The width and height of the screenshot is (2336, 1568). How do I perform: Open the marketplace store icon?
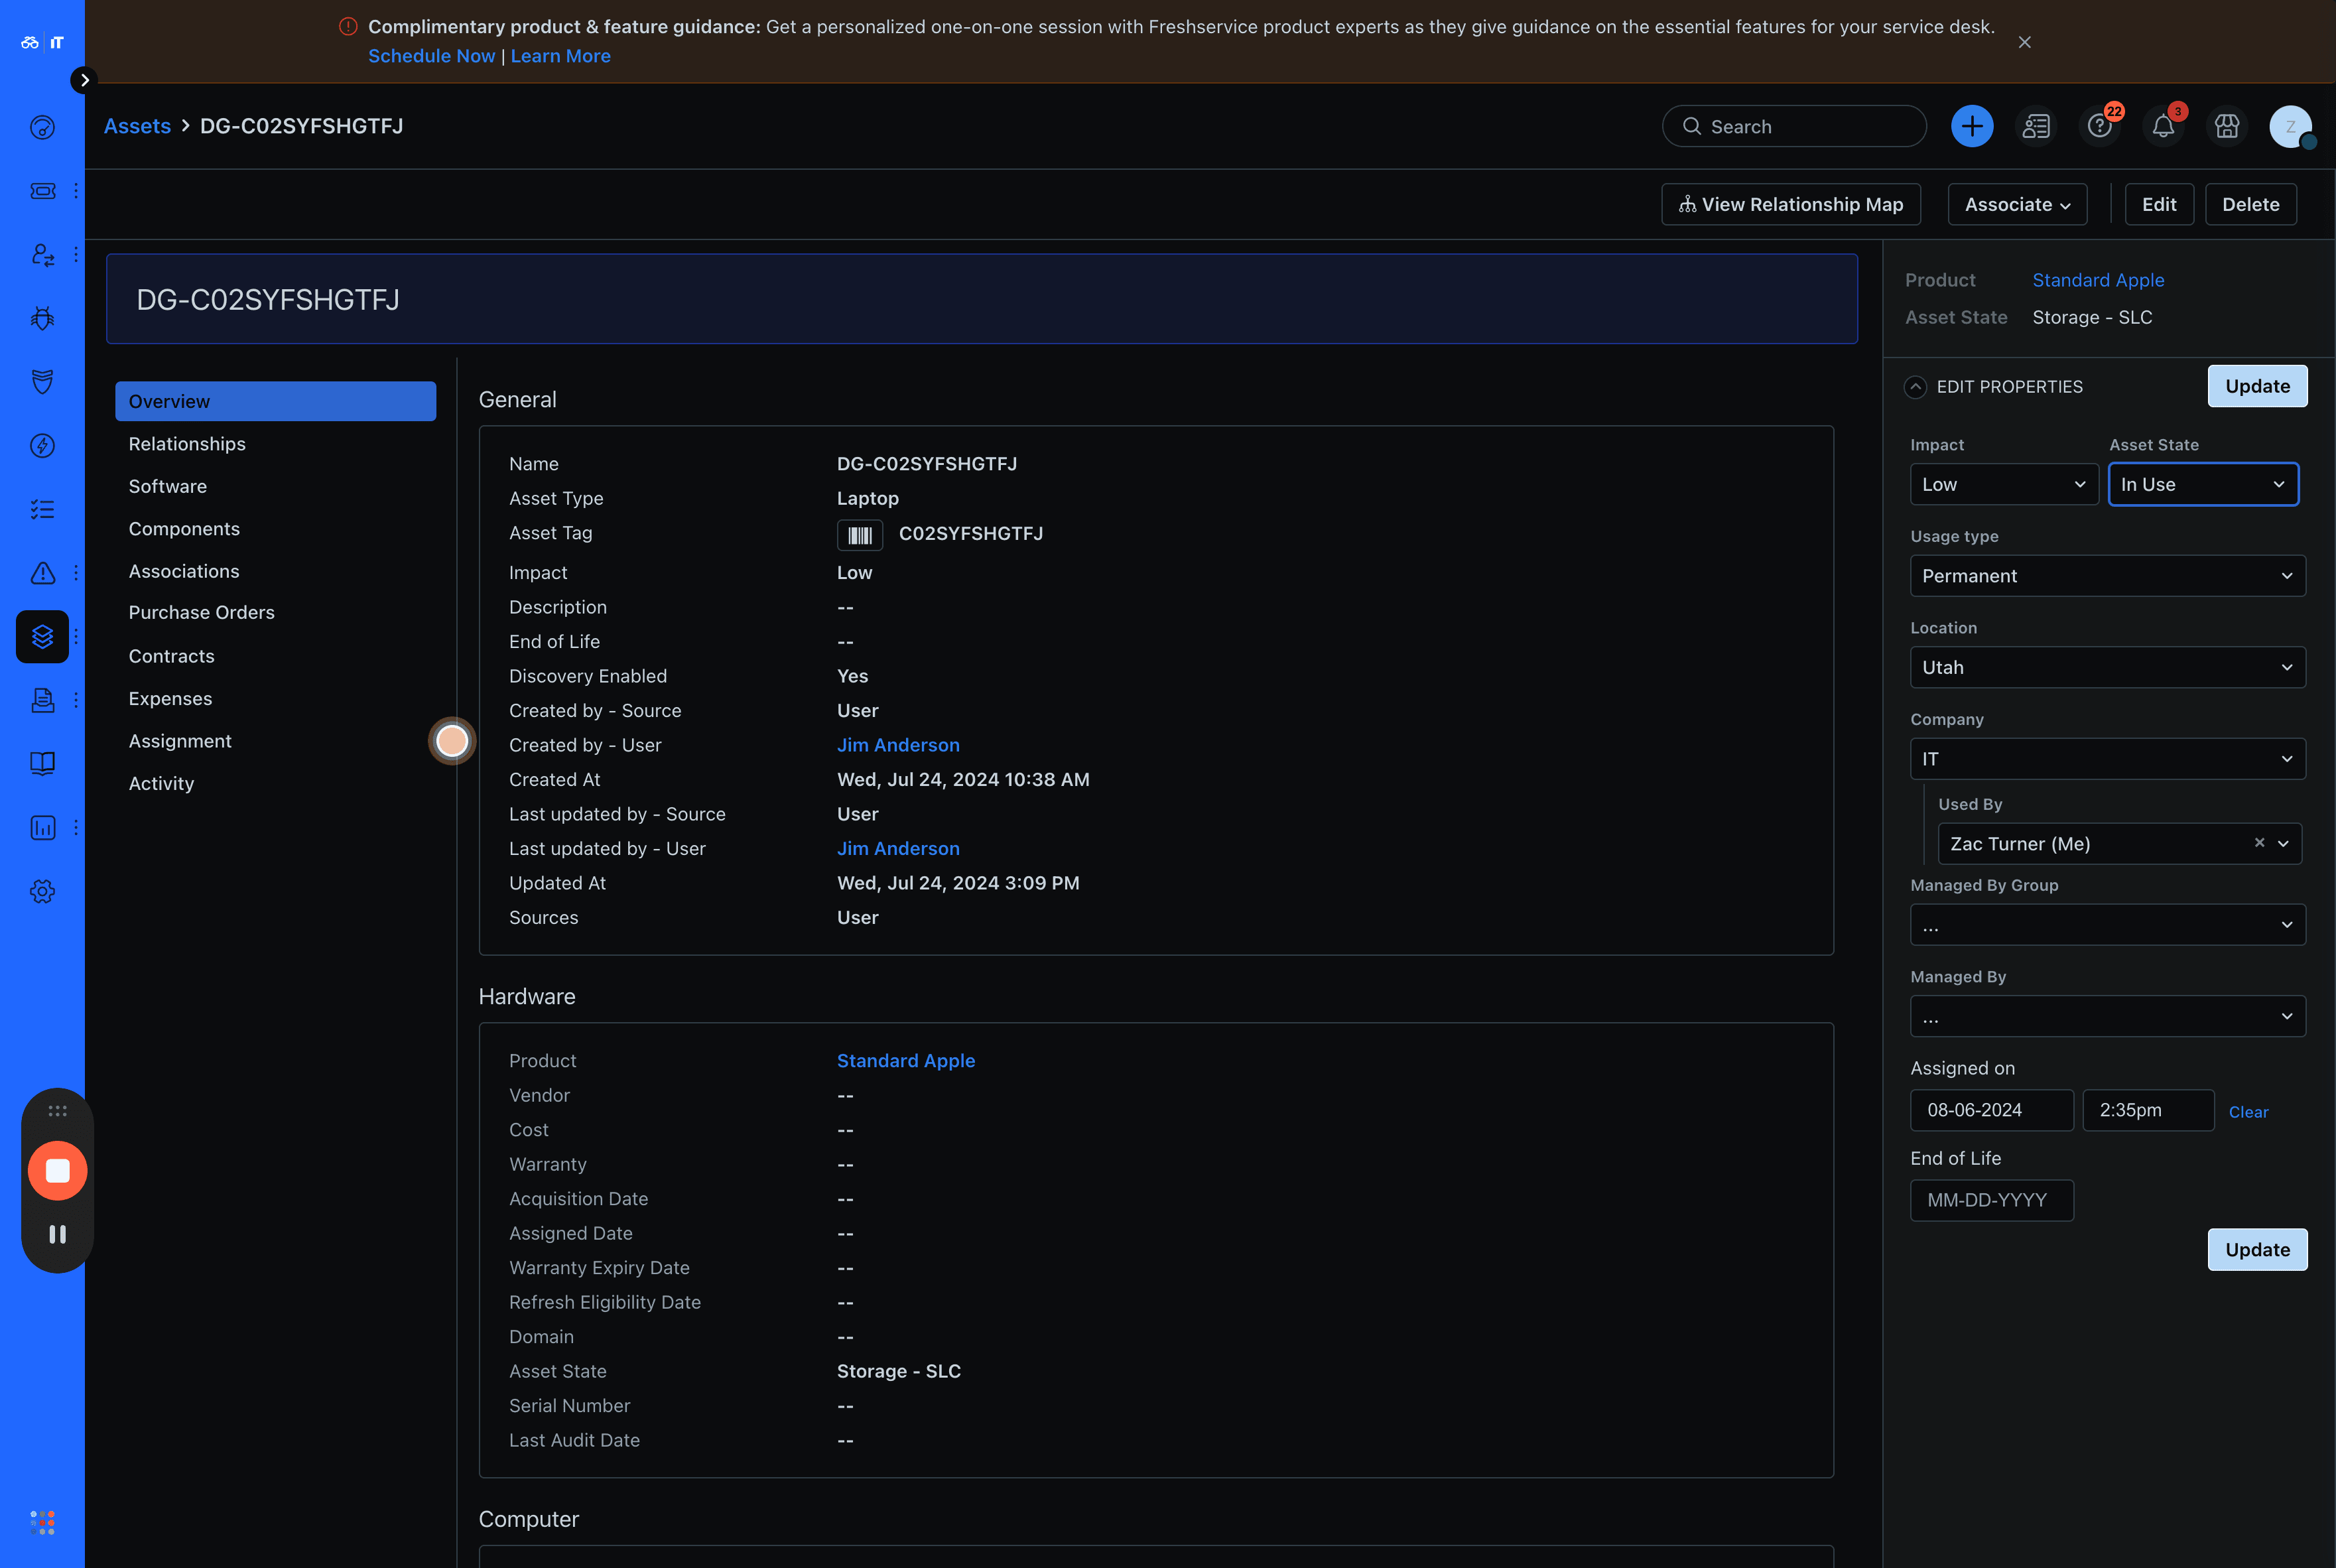2227,126
